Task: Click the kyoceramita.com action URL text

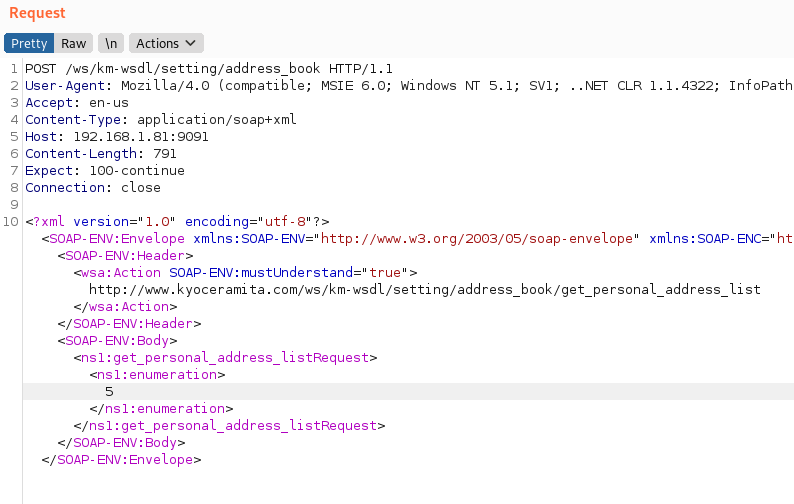Action: (424, 289)
